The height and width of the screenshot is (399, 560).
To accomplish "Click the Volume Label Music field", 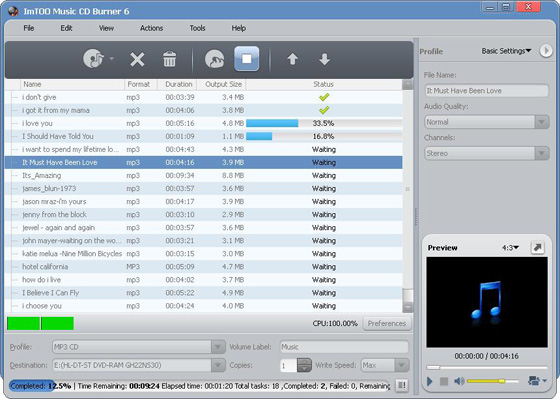I will tap(344, 347).
